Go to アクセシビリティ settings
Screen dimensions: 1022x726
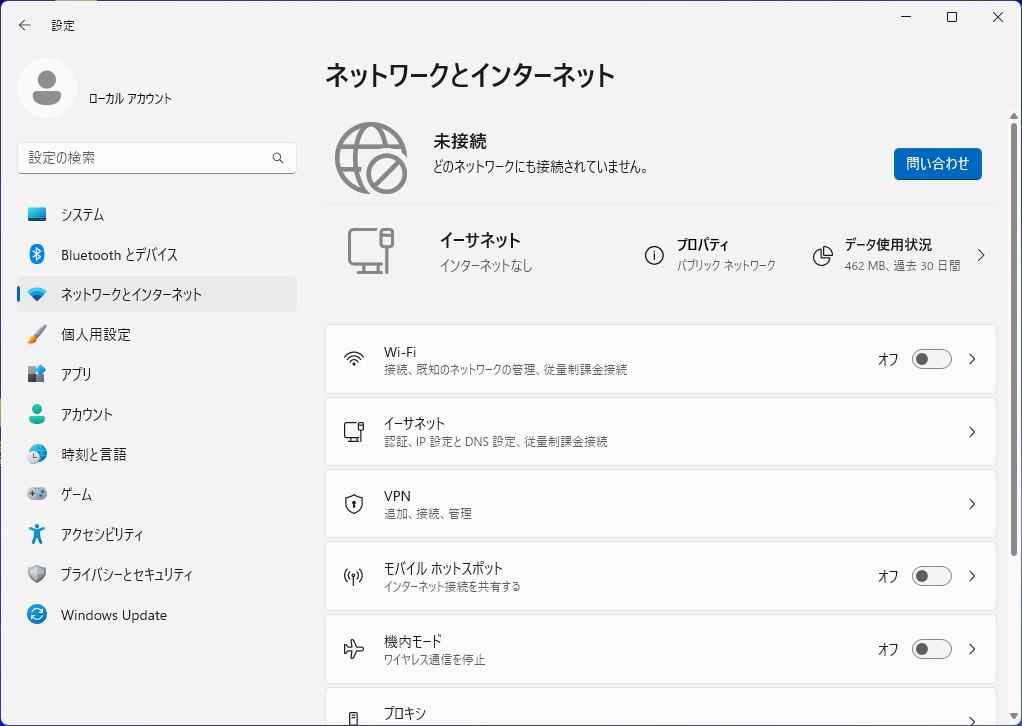coord(157,534)
